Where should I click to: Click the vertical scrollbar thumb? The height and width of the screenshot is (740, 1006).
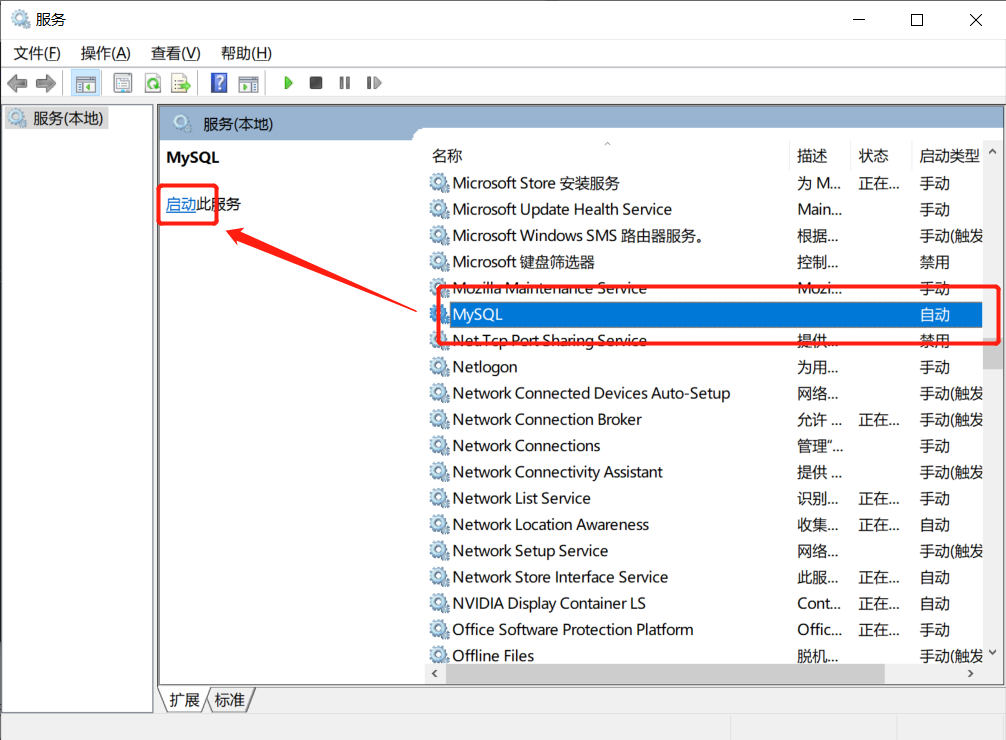[x=993, y=354]
